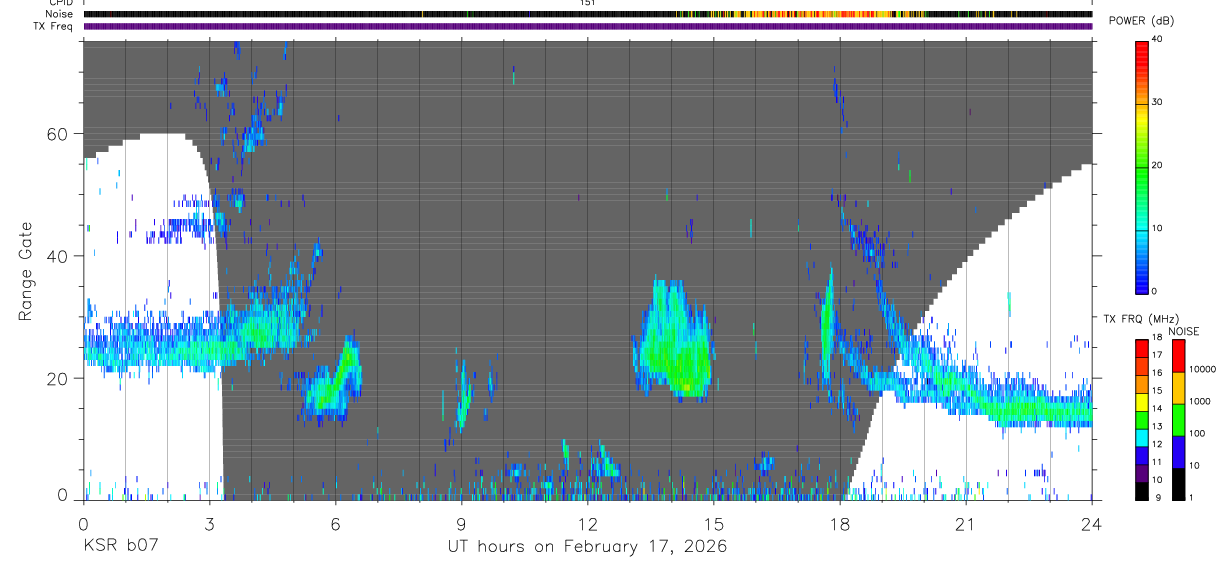Click the 3 hour tick on time axis
This screenshot has height=567, width=1228.
click(209, 522)
